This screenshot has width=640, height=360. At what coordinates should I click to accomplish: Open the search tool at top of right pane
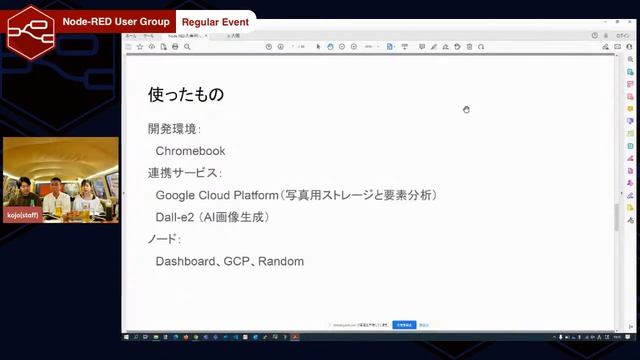click(630, 60)
